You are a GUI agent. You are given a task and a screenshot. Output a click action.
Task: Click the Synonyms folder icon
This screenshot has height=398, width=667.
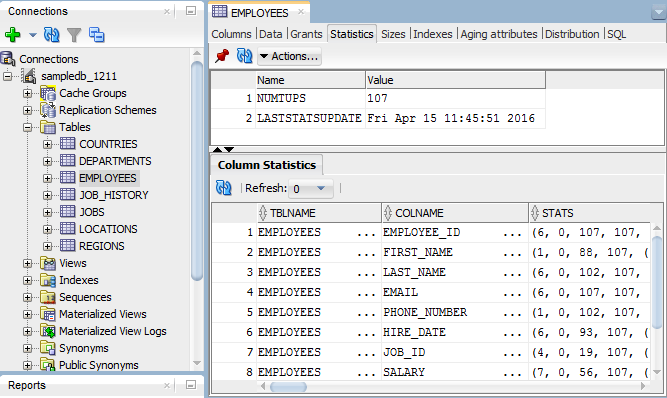click(x=48, y=349)
